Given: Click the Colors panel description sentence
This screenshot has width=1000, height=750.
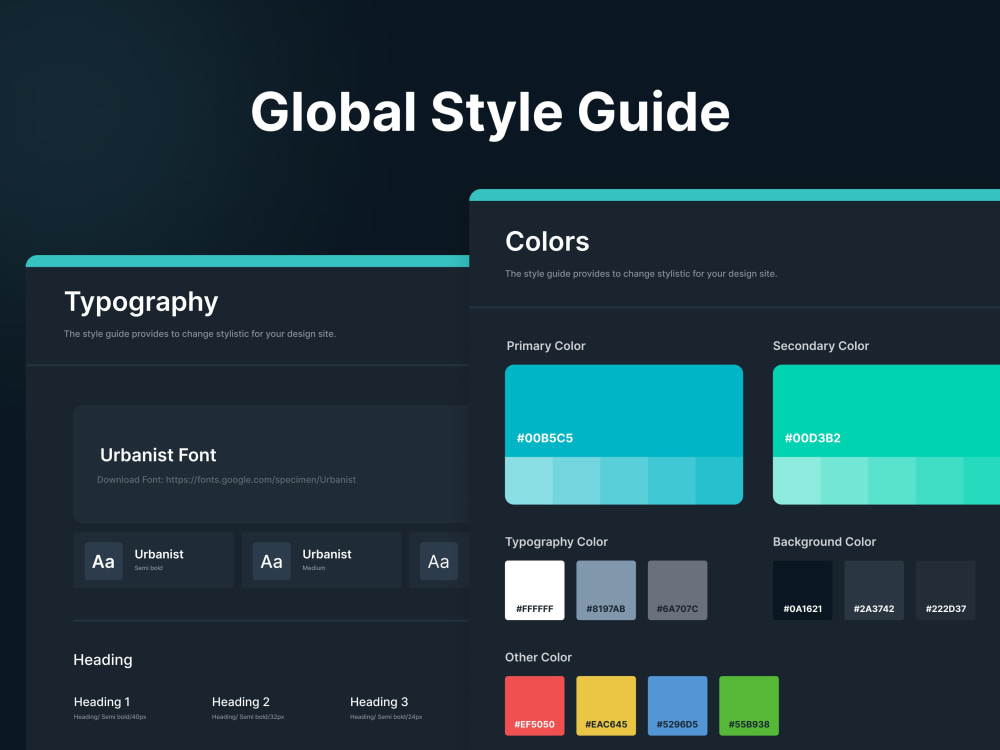Looking at the screenshot, I should (641, 274).
